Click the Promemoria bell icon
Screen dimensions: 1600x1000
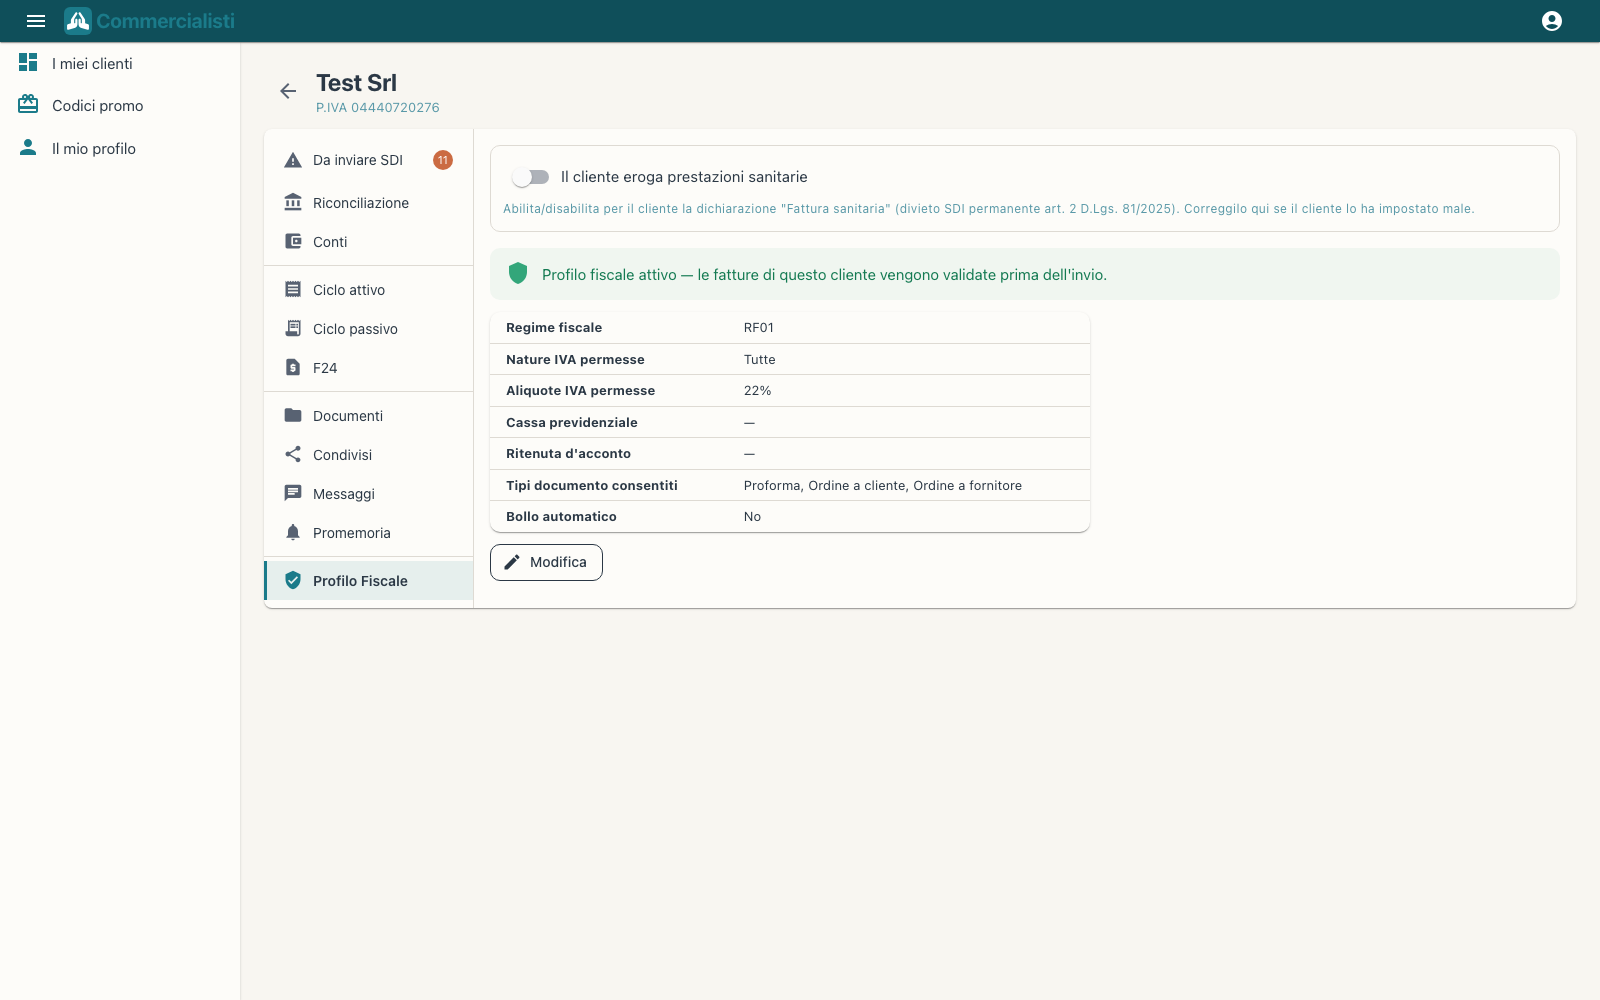293,533
